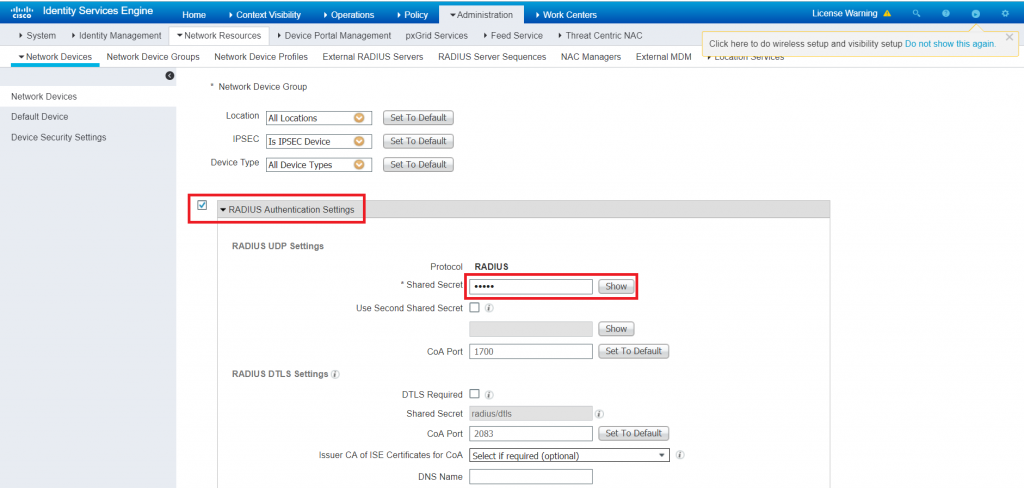
Task: Click the DNS Name input field
Action: click(530, 477)
